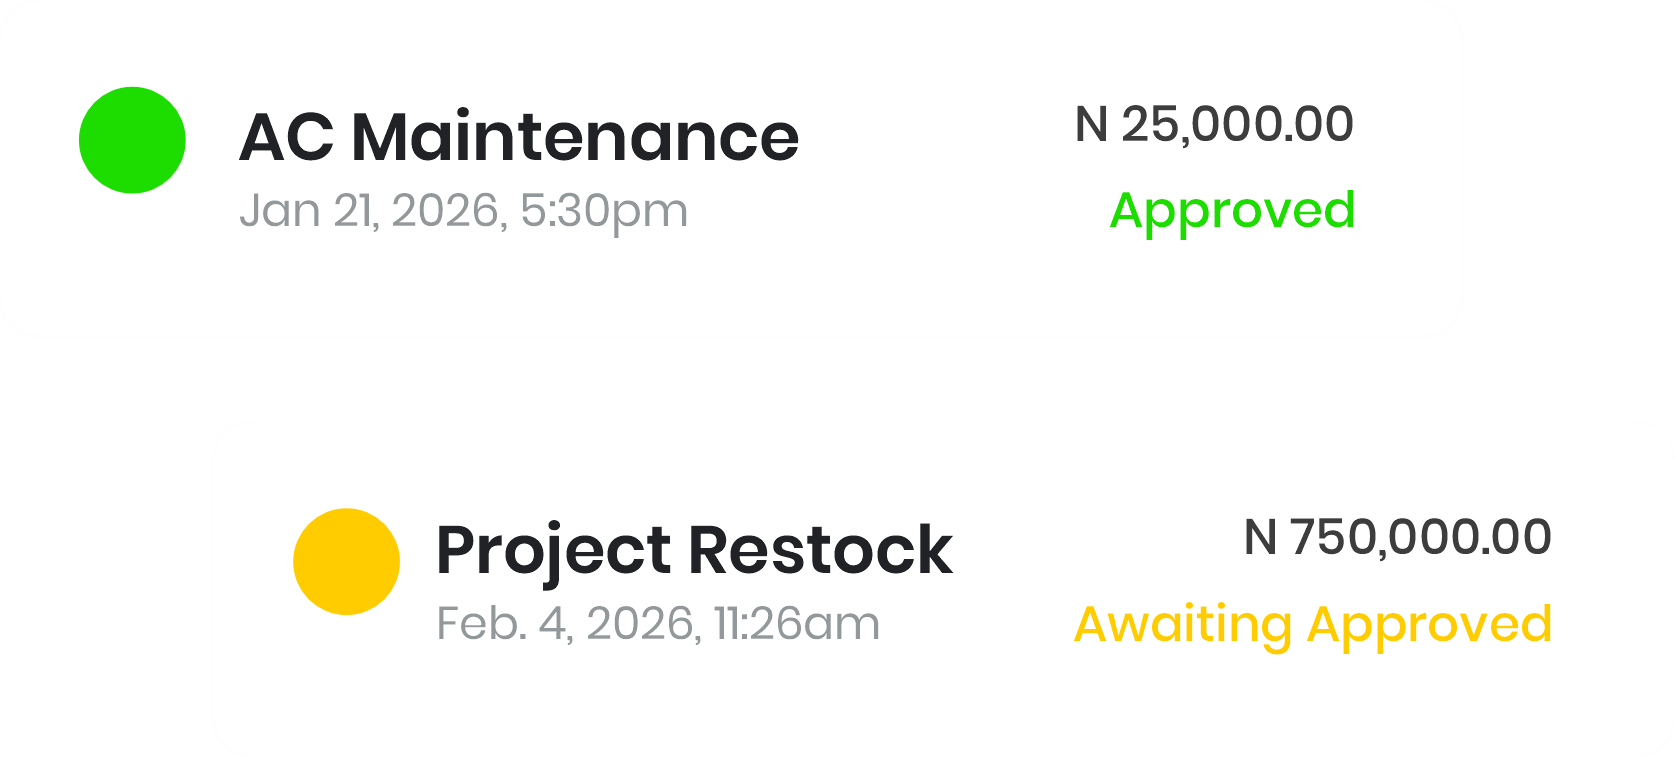Click the yellow status dot beside Project Restock

346,561
